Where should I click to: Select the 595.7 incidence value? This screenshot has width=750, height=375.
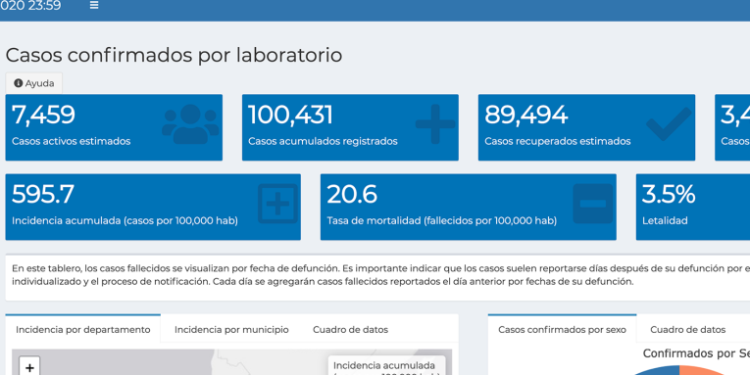[x=43, y=195]
